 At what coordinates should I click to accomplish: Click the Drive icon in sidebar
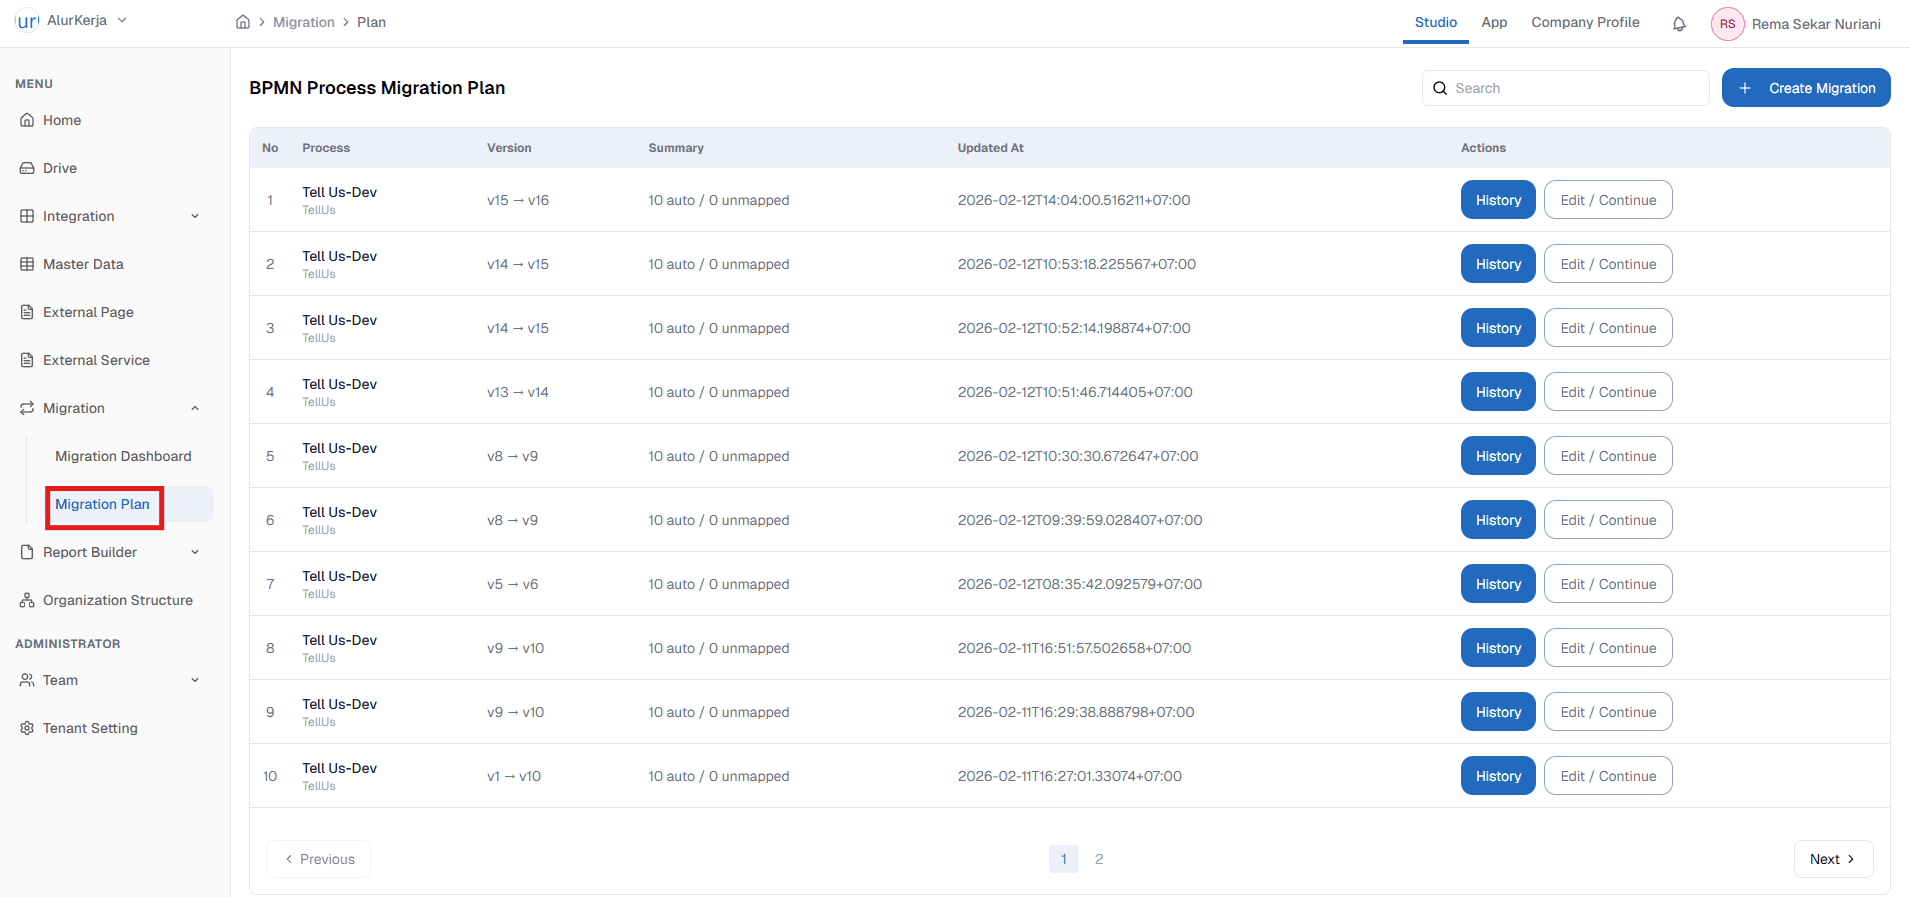point(27,168)
